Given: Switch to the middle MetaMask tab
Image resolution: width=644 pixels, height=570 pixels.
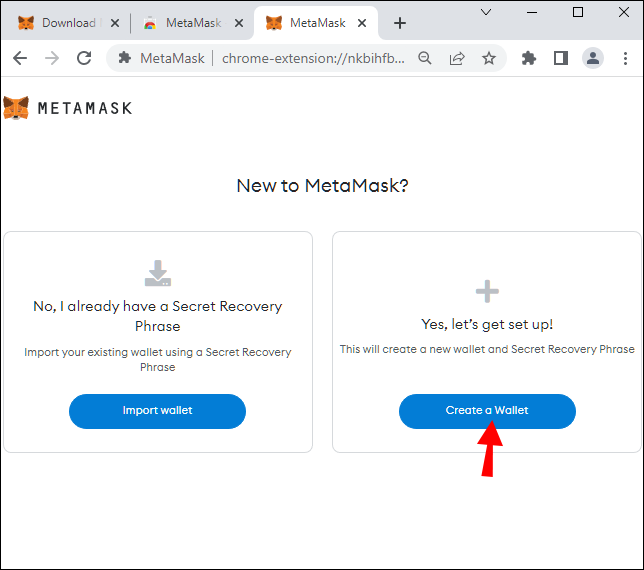Looking at the screenshot, I should coord(190,22).
